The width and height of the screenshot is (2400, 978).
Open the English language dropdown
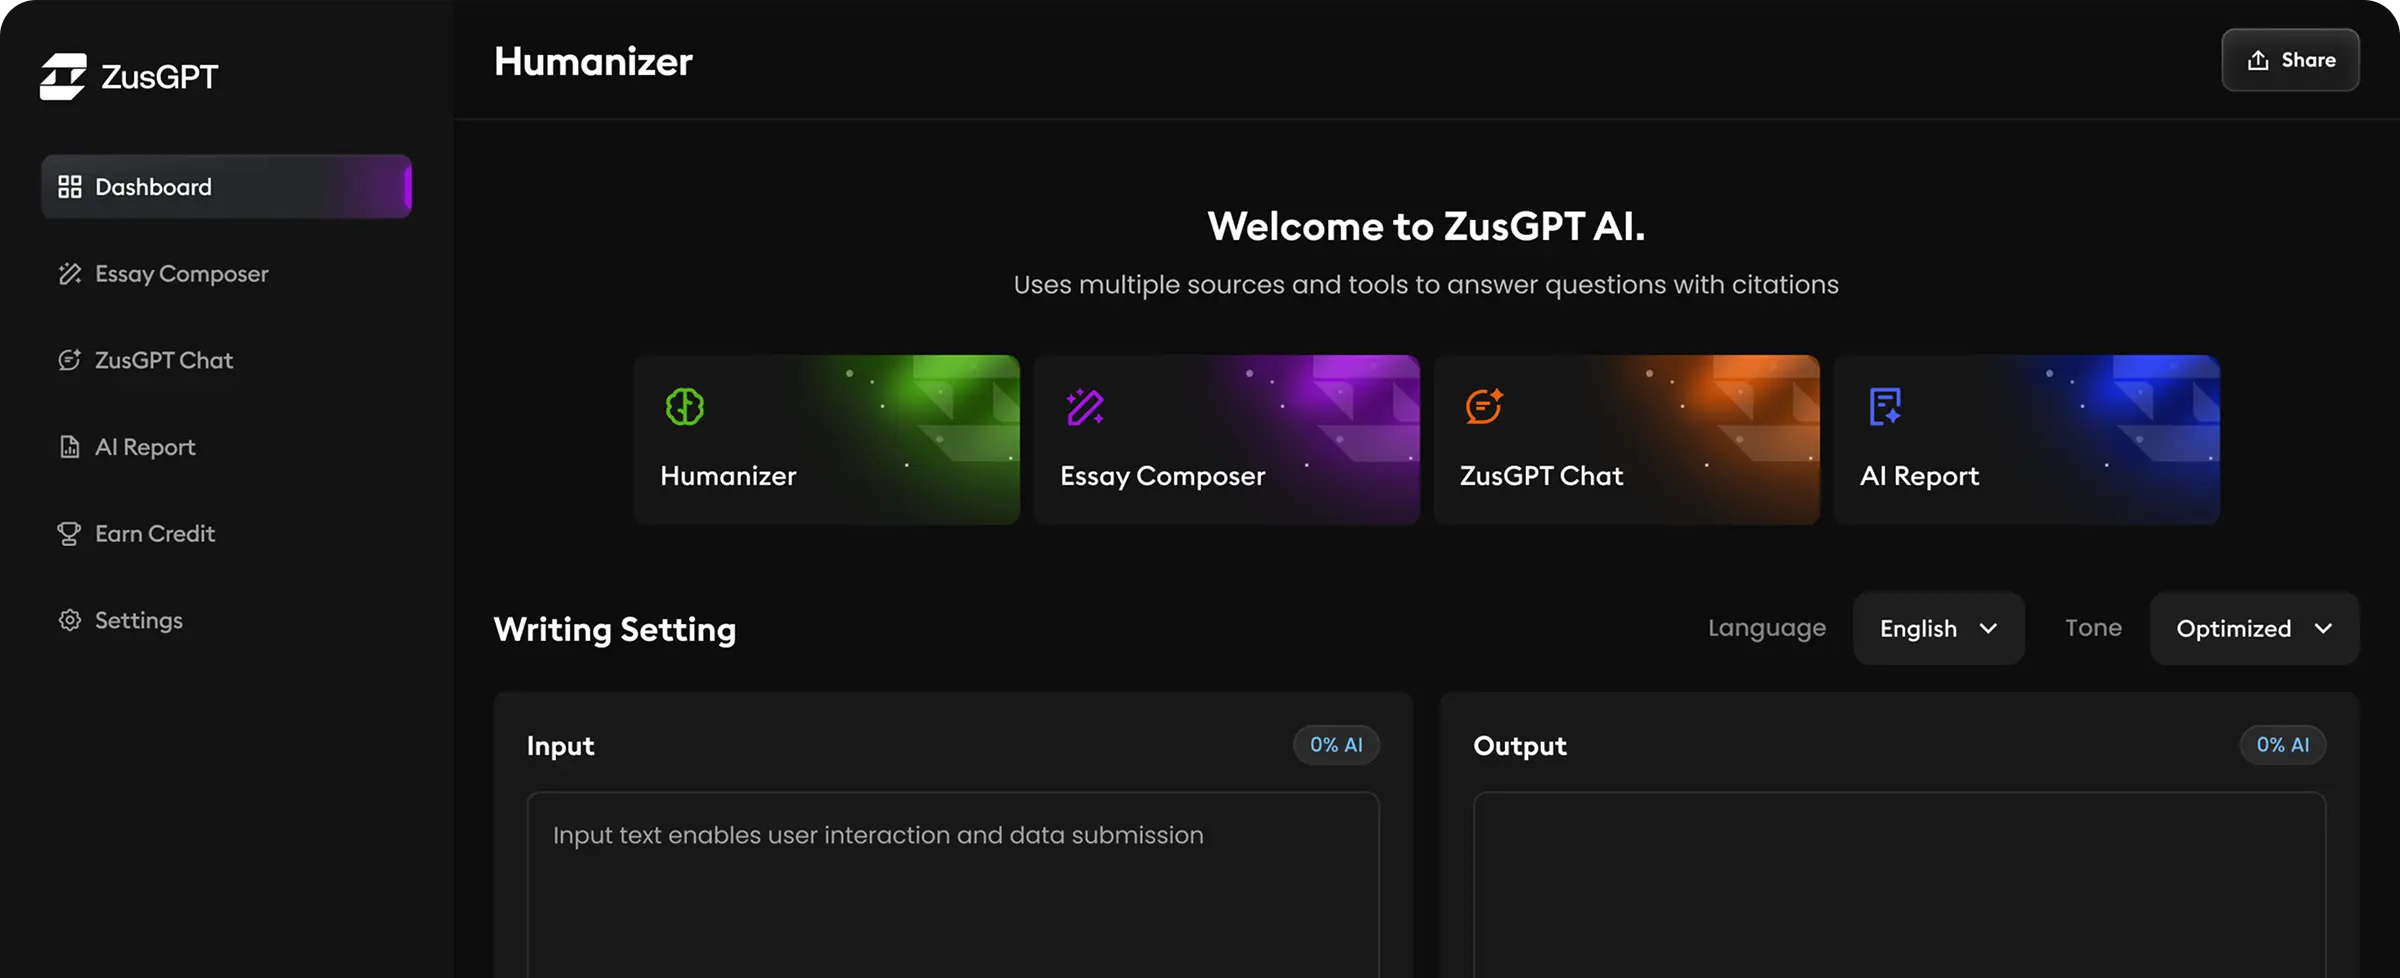point(1938,629)
